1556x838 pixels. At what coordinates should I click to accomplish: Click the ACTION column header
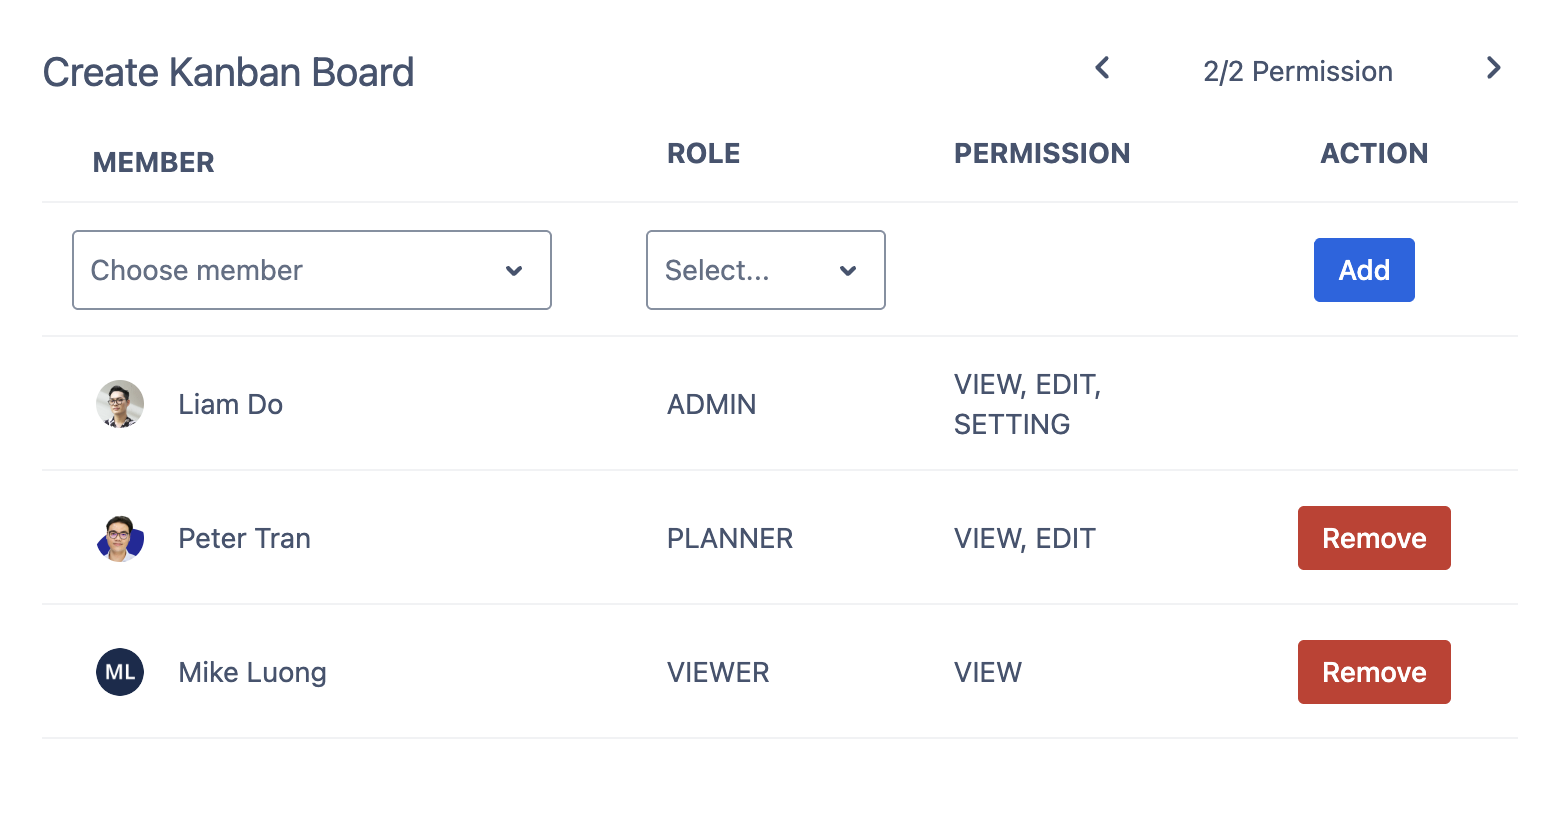coord(1373,153)
